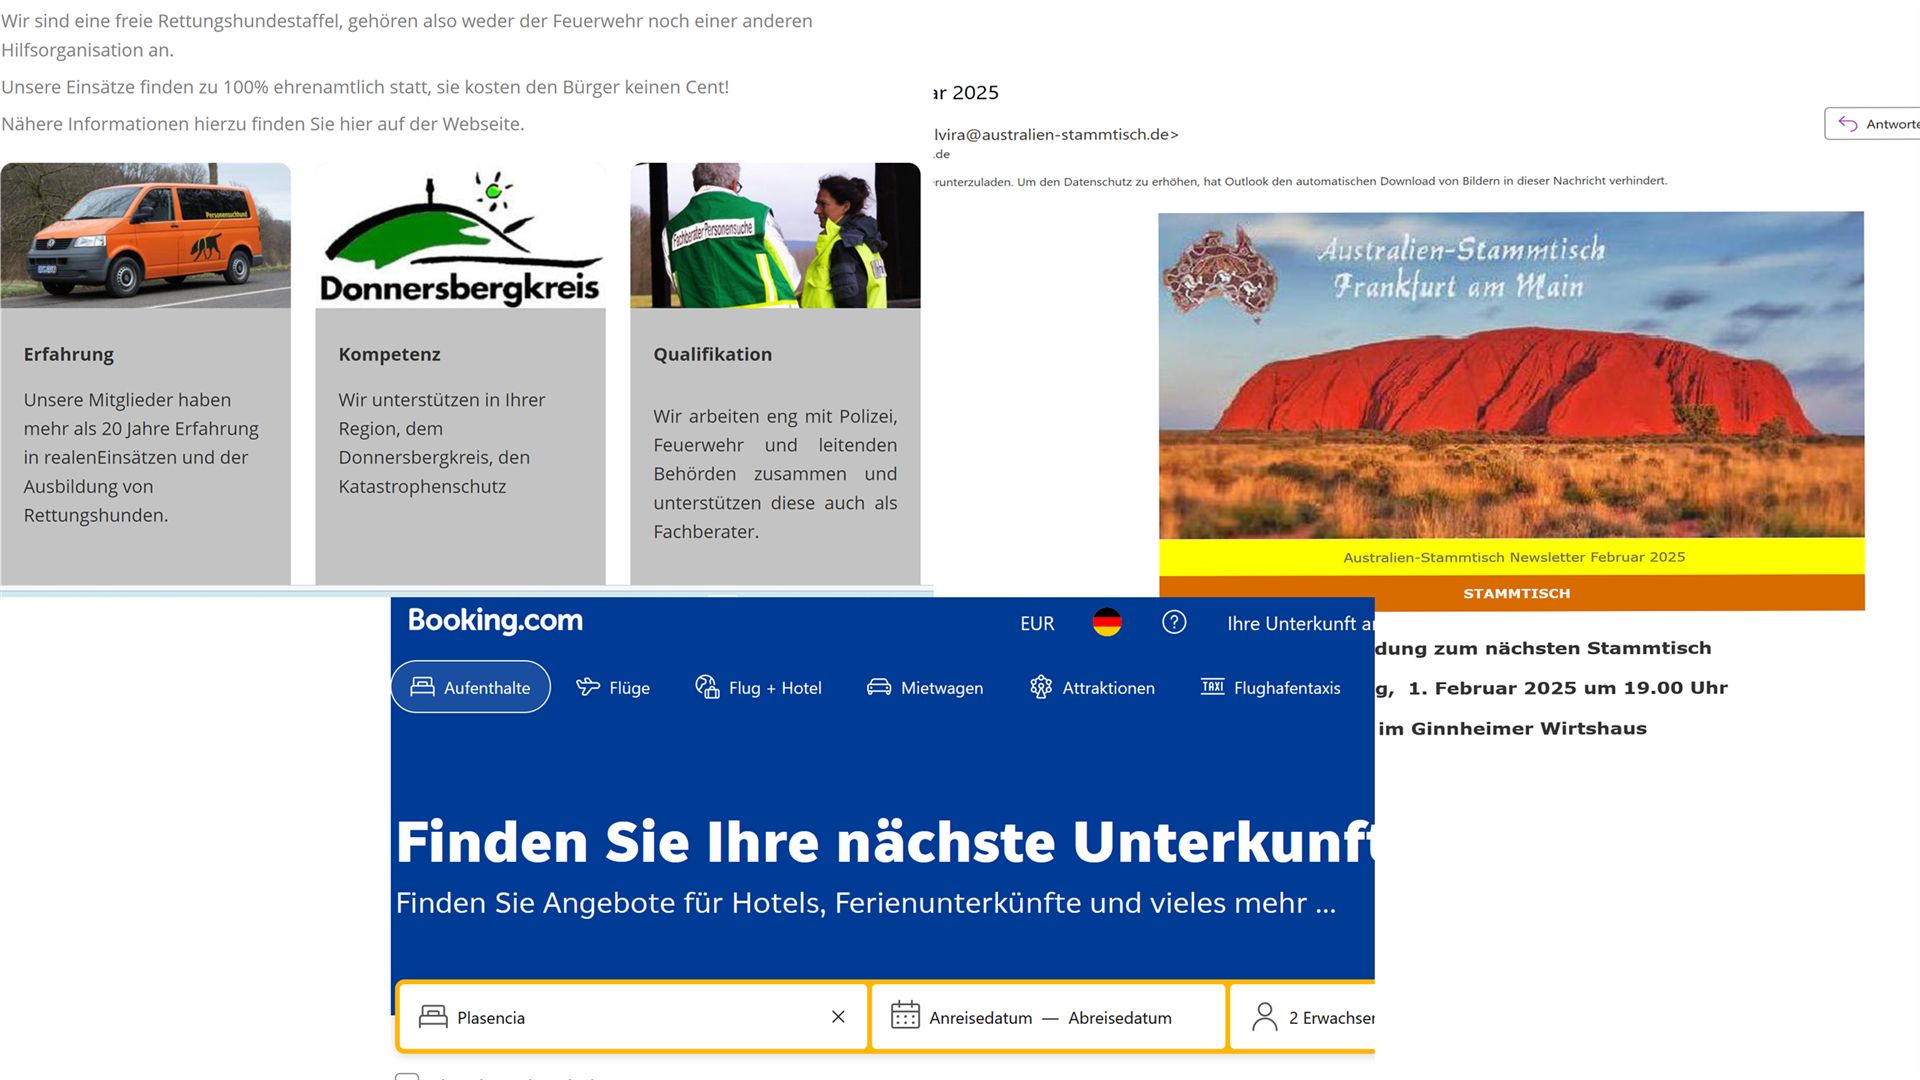Click the Kompetenz card heading
The height and width of the screenshot is (1080, 1920).
click(x=389, y=354)
